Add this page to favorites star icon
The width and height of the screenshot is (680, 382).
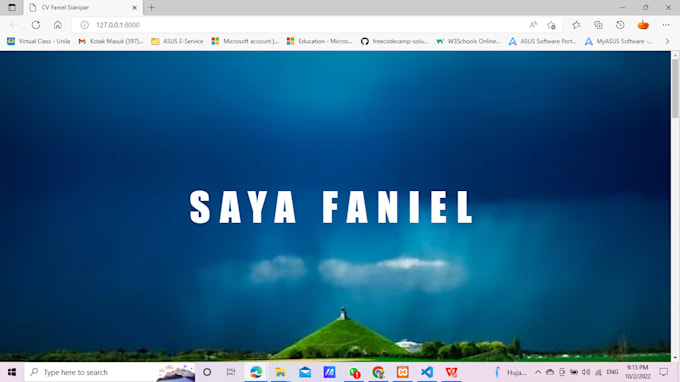[551, 25]
